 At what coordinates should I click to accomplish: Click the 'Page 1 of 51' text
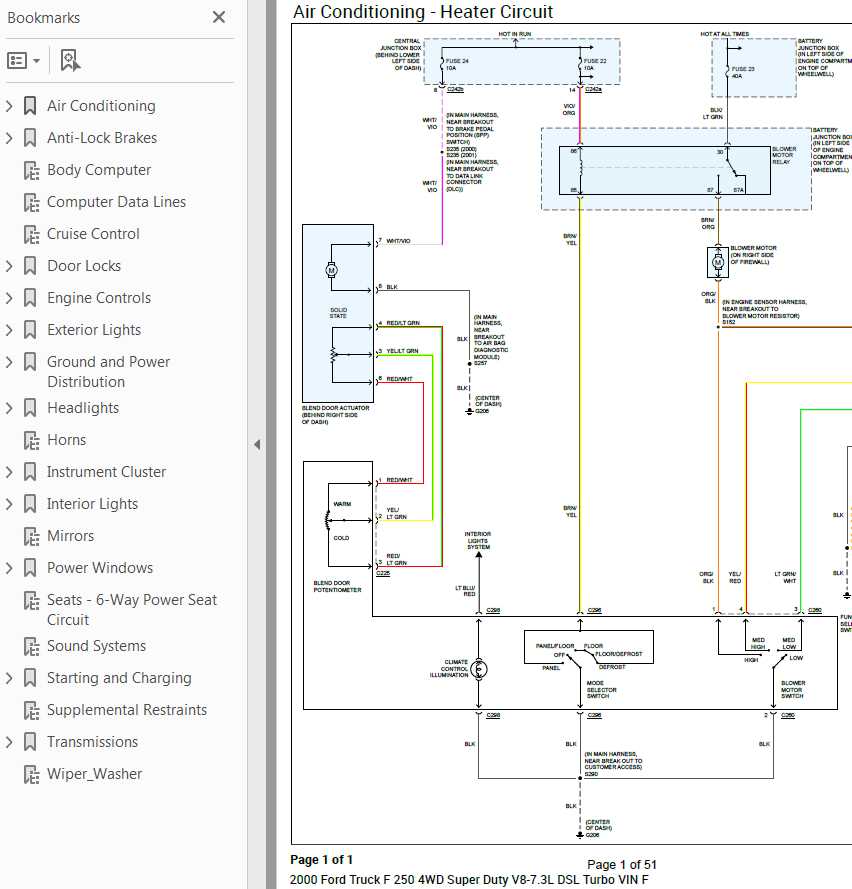pyautogui.click(x=622, y=865)
